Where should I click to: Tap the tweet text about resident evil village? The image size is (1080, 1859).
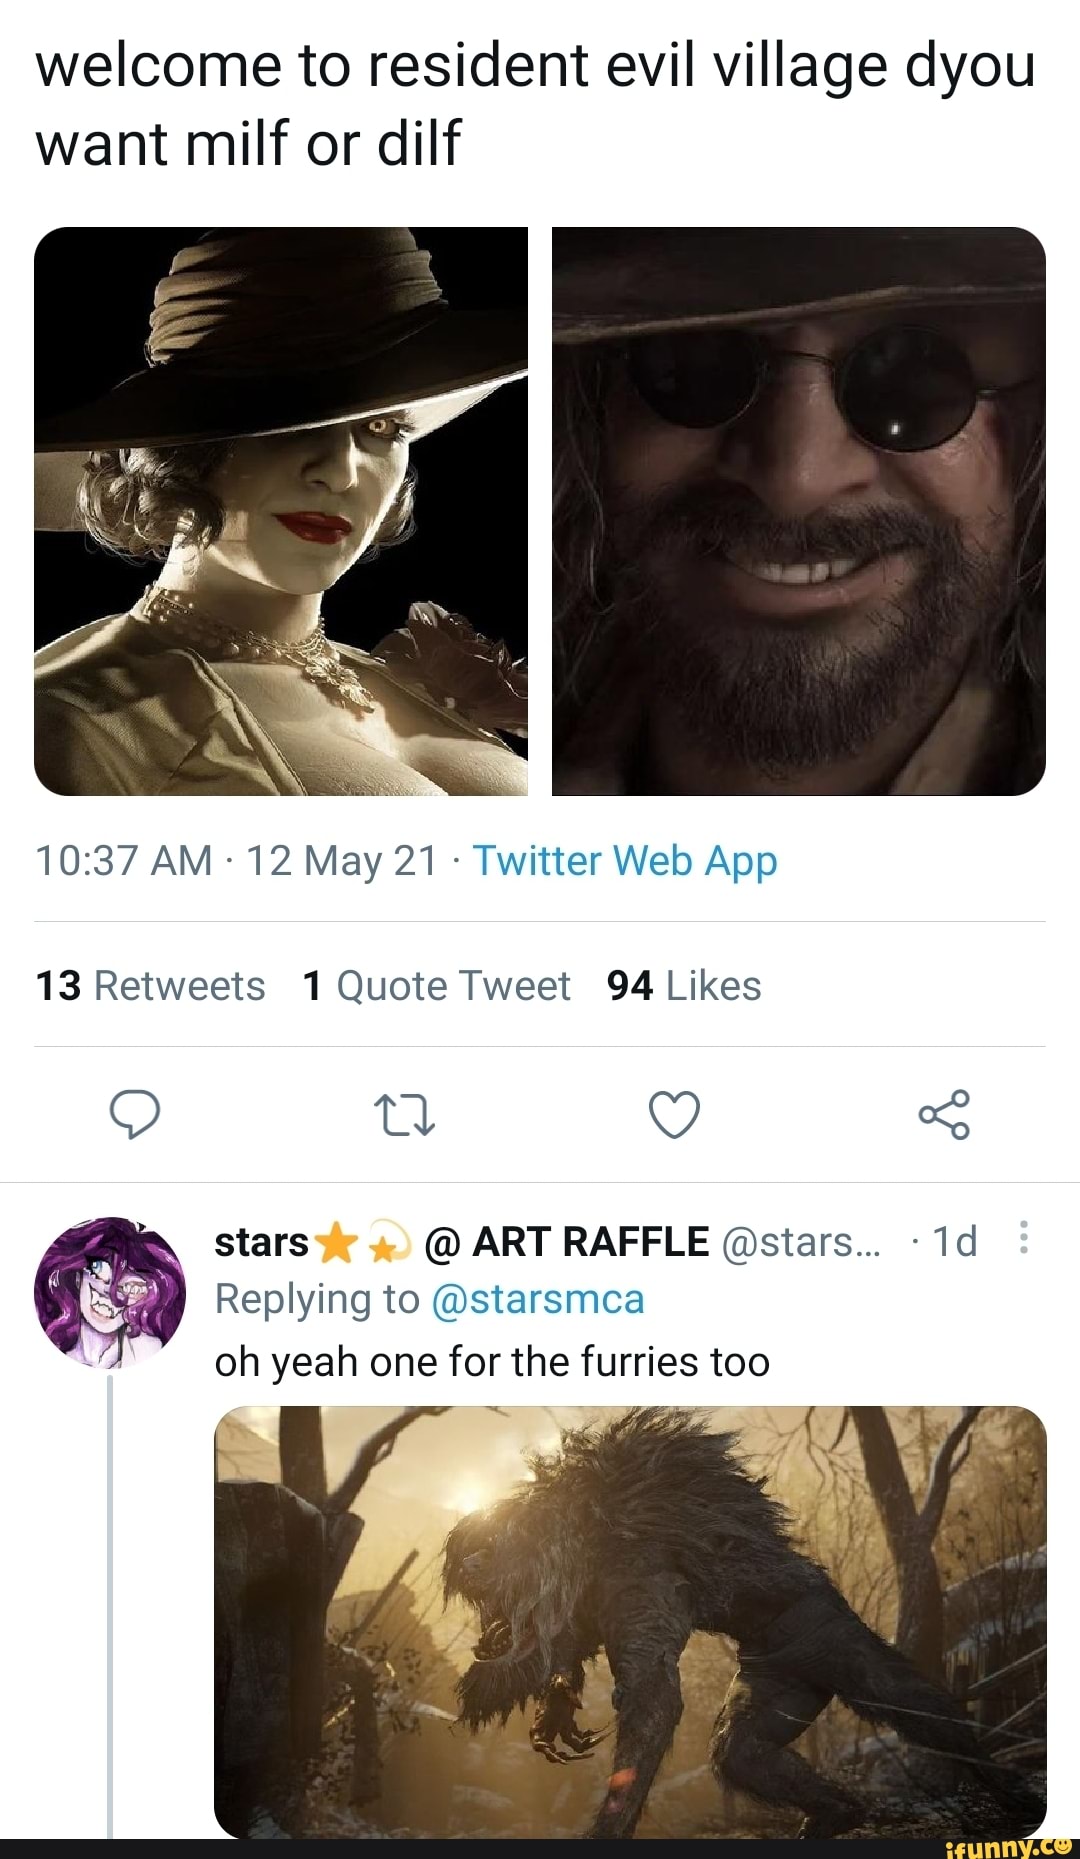535,104
